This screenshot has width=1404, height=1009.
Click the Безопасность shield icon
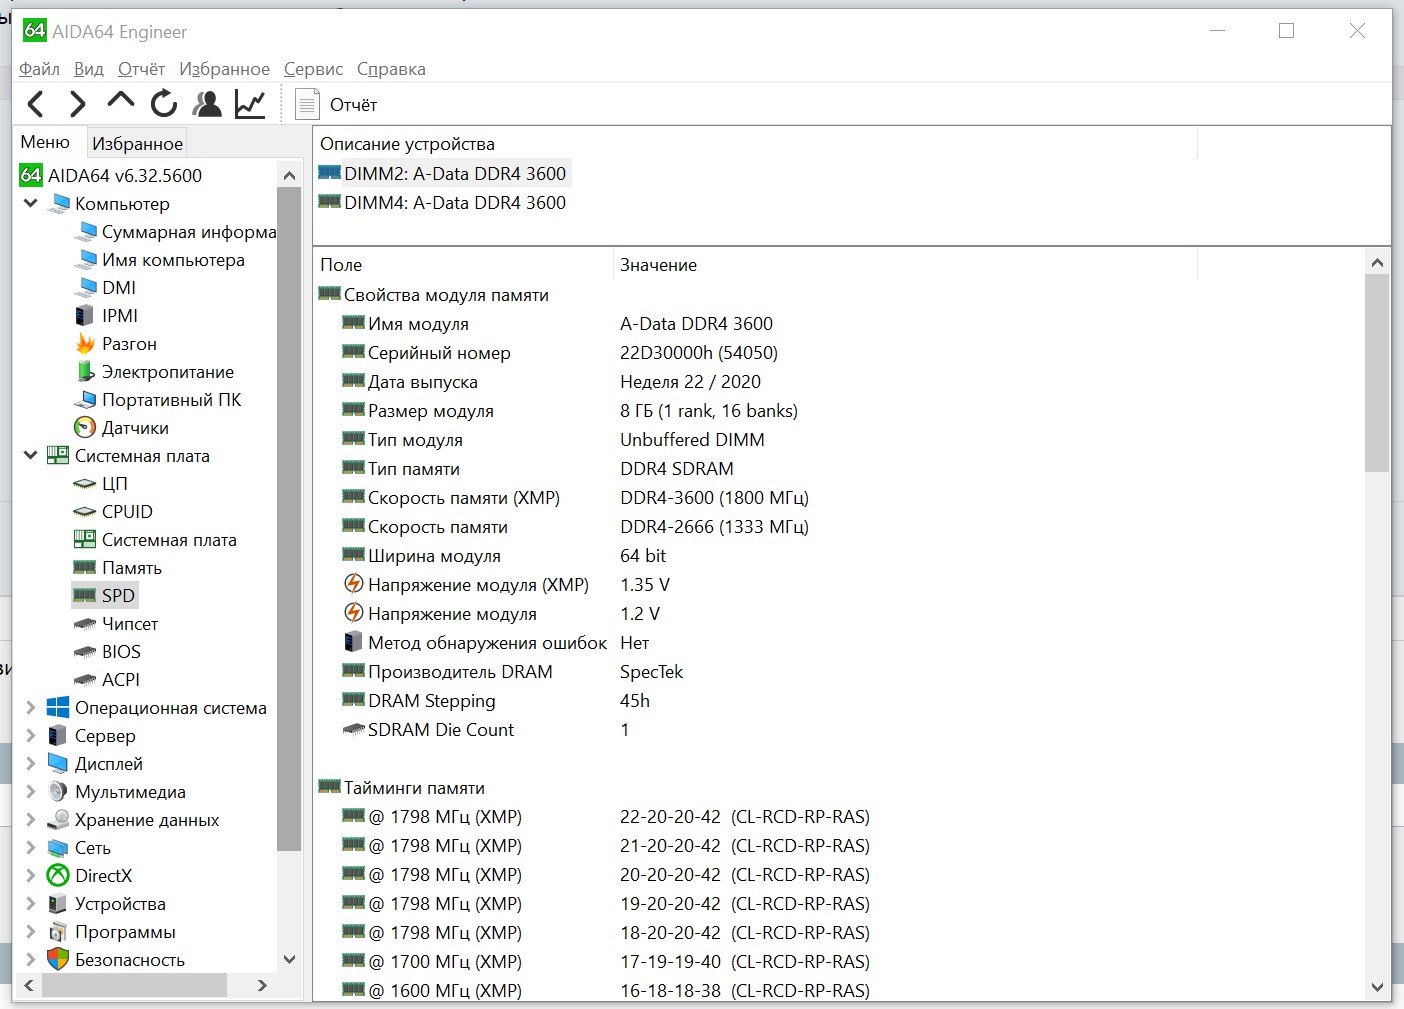(x=58, y=959)
